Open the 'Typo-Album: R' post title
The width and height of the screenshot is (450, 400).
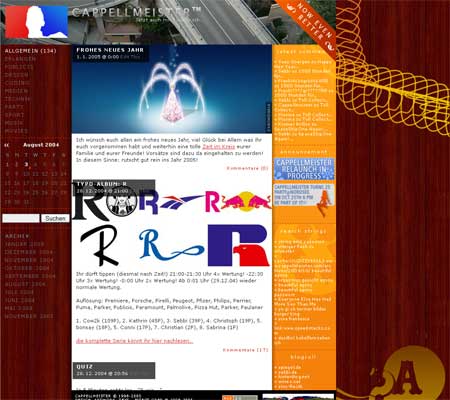tap(102, 184)
